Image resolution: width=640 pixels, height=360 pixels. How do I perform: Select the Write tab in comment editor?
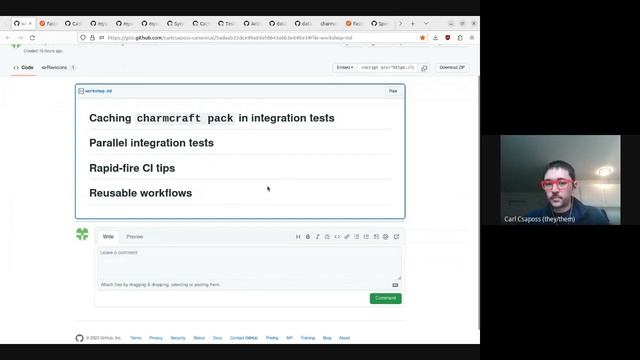(108, 237)
